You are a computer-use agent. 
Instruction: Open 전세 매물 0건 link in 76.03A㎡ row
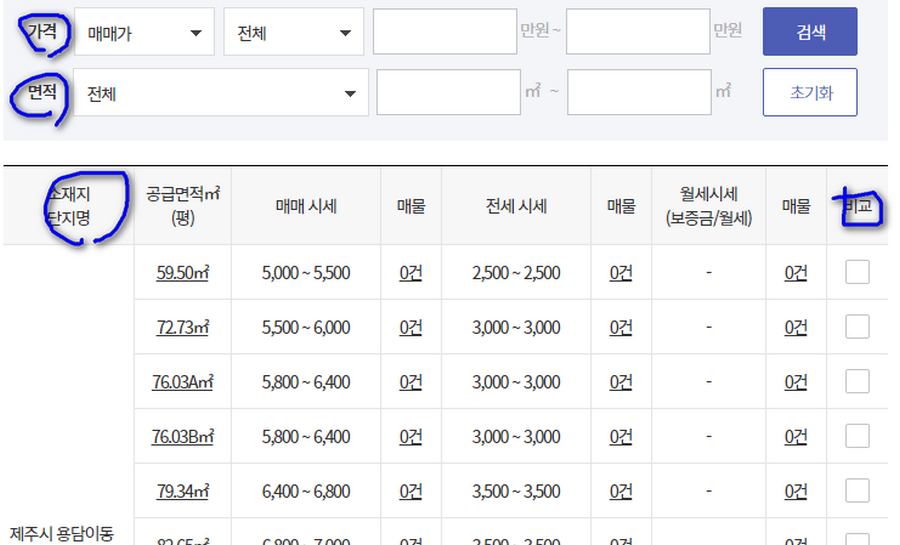(x=620, y=382)
